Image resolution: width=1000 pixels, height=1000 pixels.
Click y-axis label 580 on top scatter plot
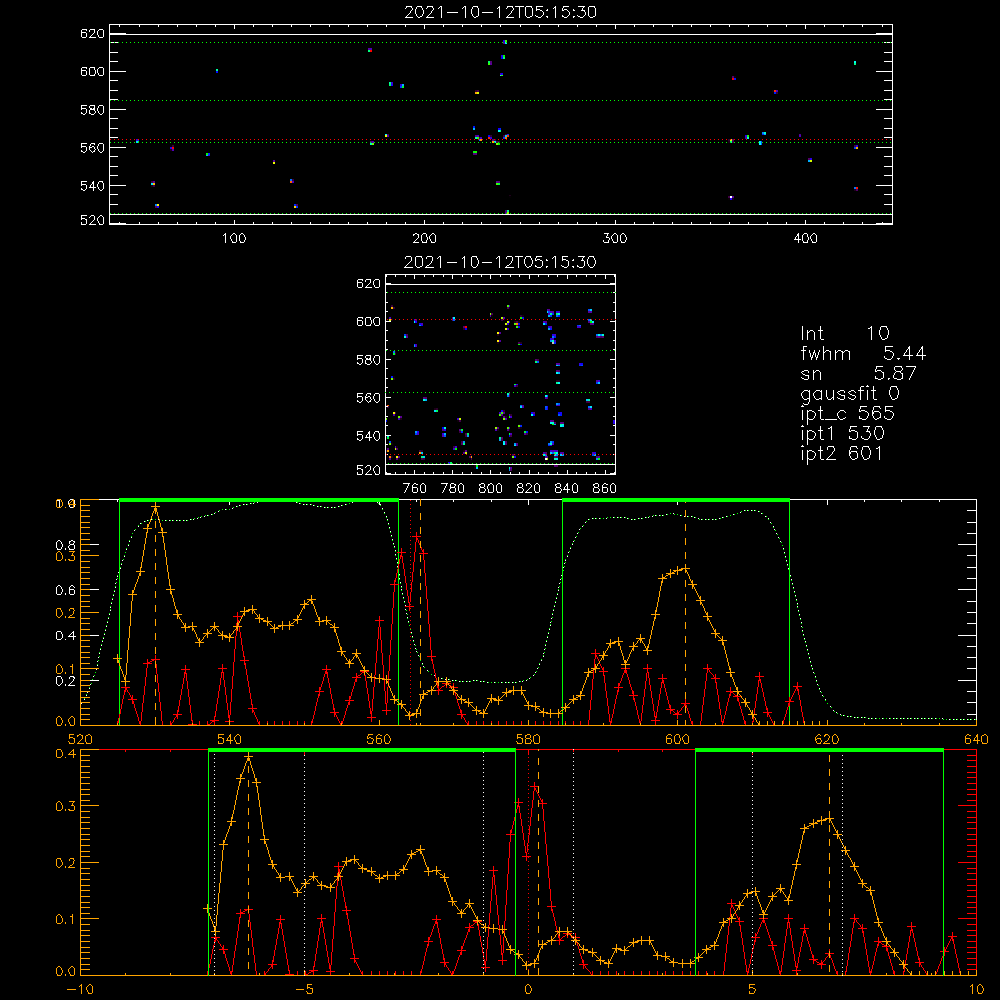click(x=92, y=110)
